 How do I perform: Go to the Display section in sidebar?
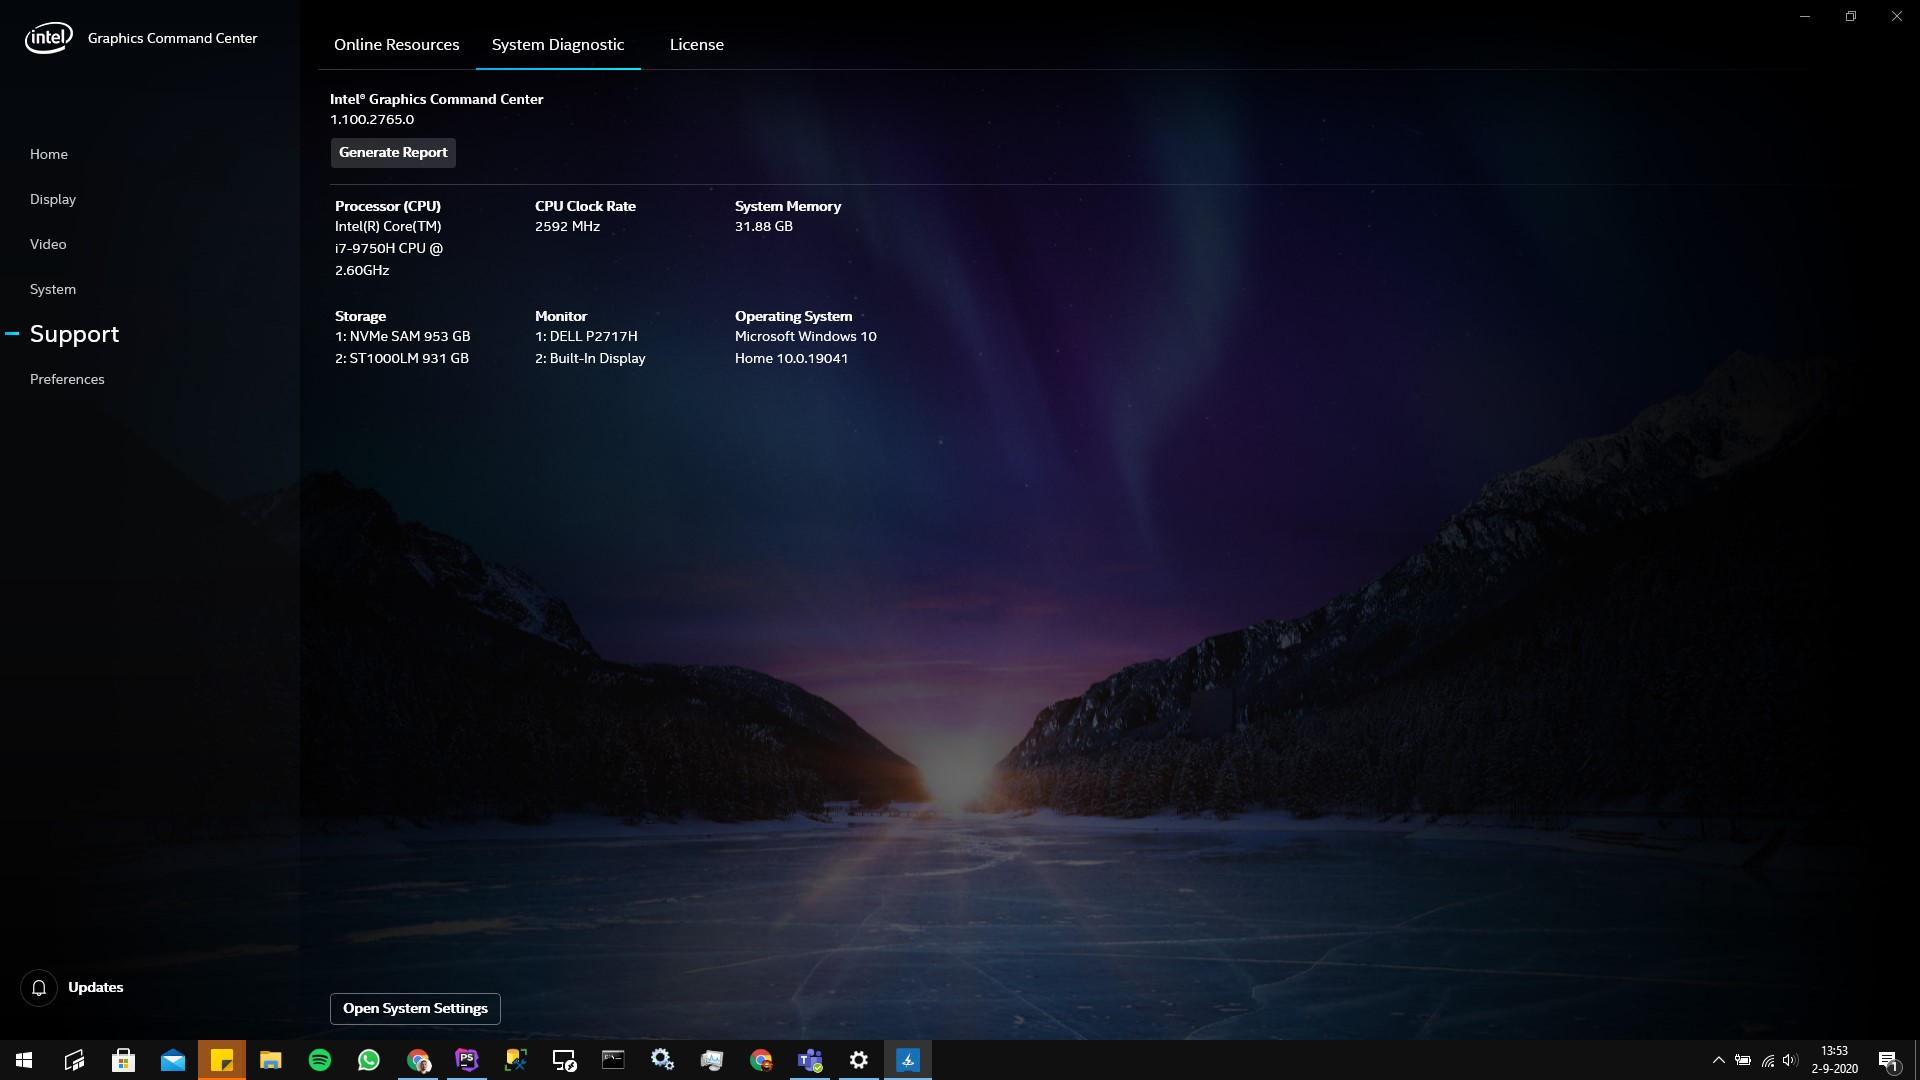tap(53, 199)
